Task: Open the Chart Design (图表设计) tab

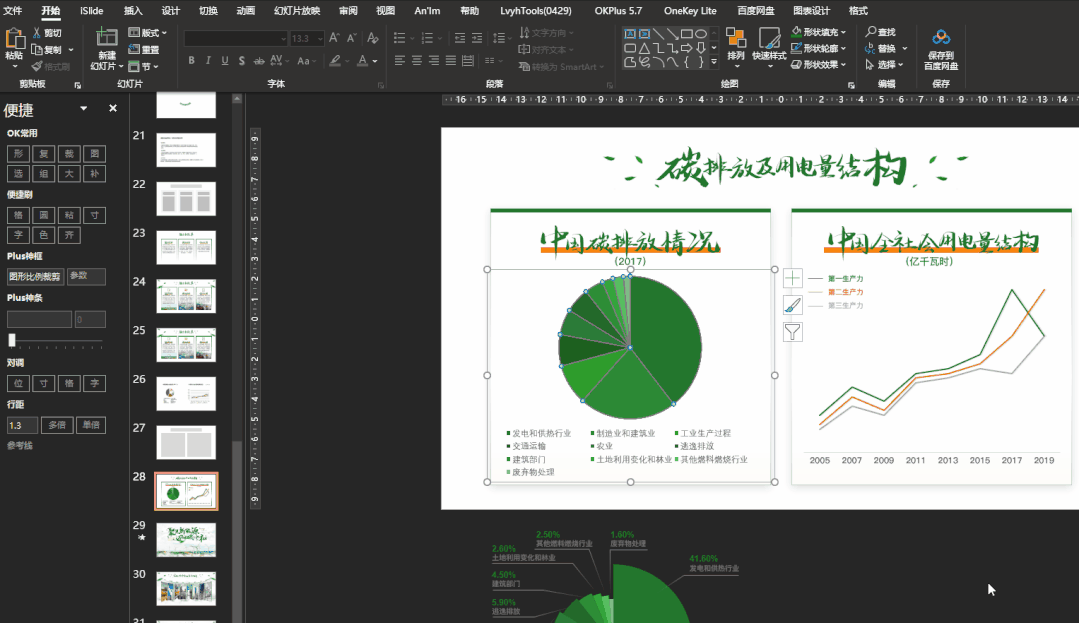Action: click(811, 10)
